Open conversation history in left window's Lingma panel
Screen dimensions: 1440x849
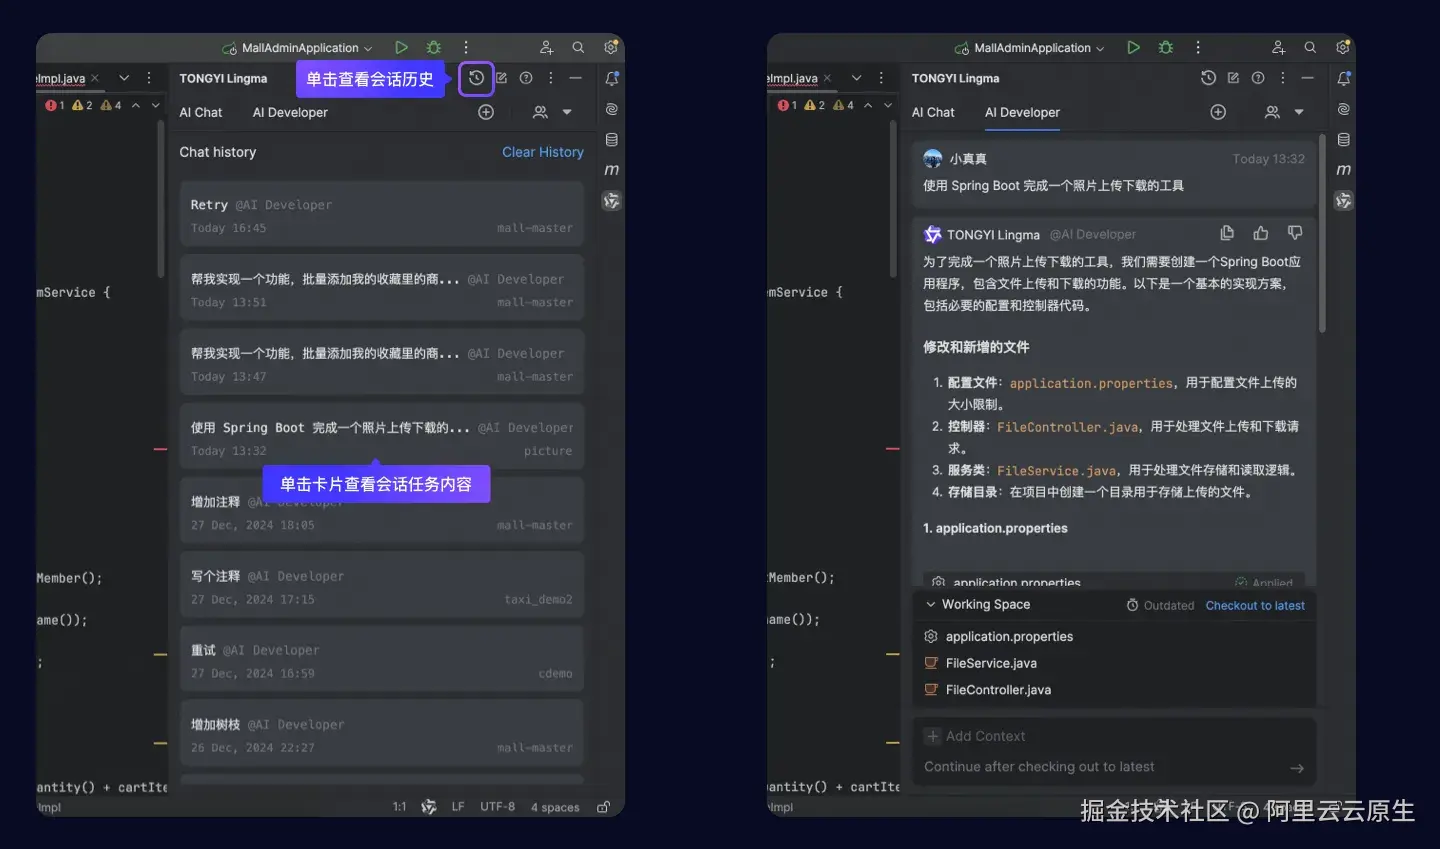pyautogui.click(x=476, y=78)
